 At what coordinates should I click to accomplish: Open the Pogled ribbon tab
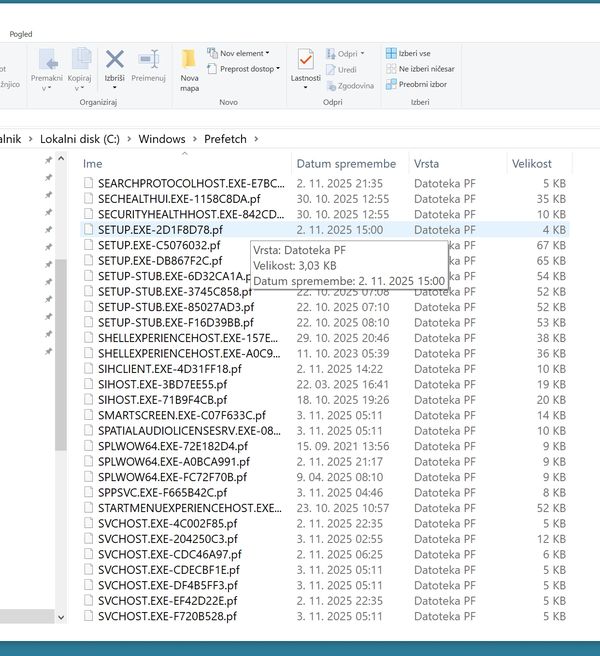point(21,33)
